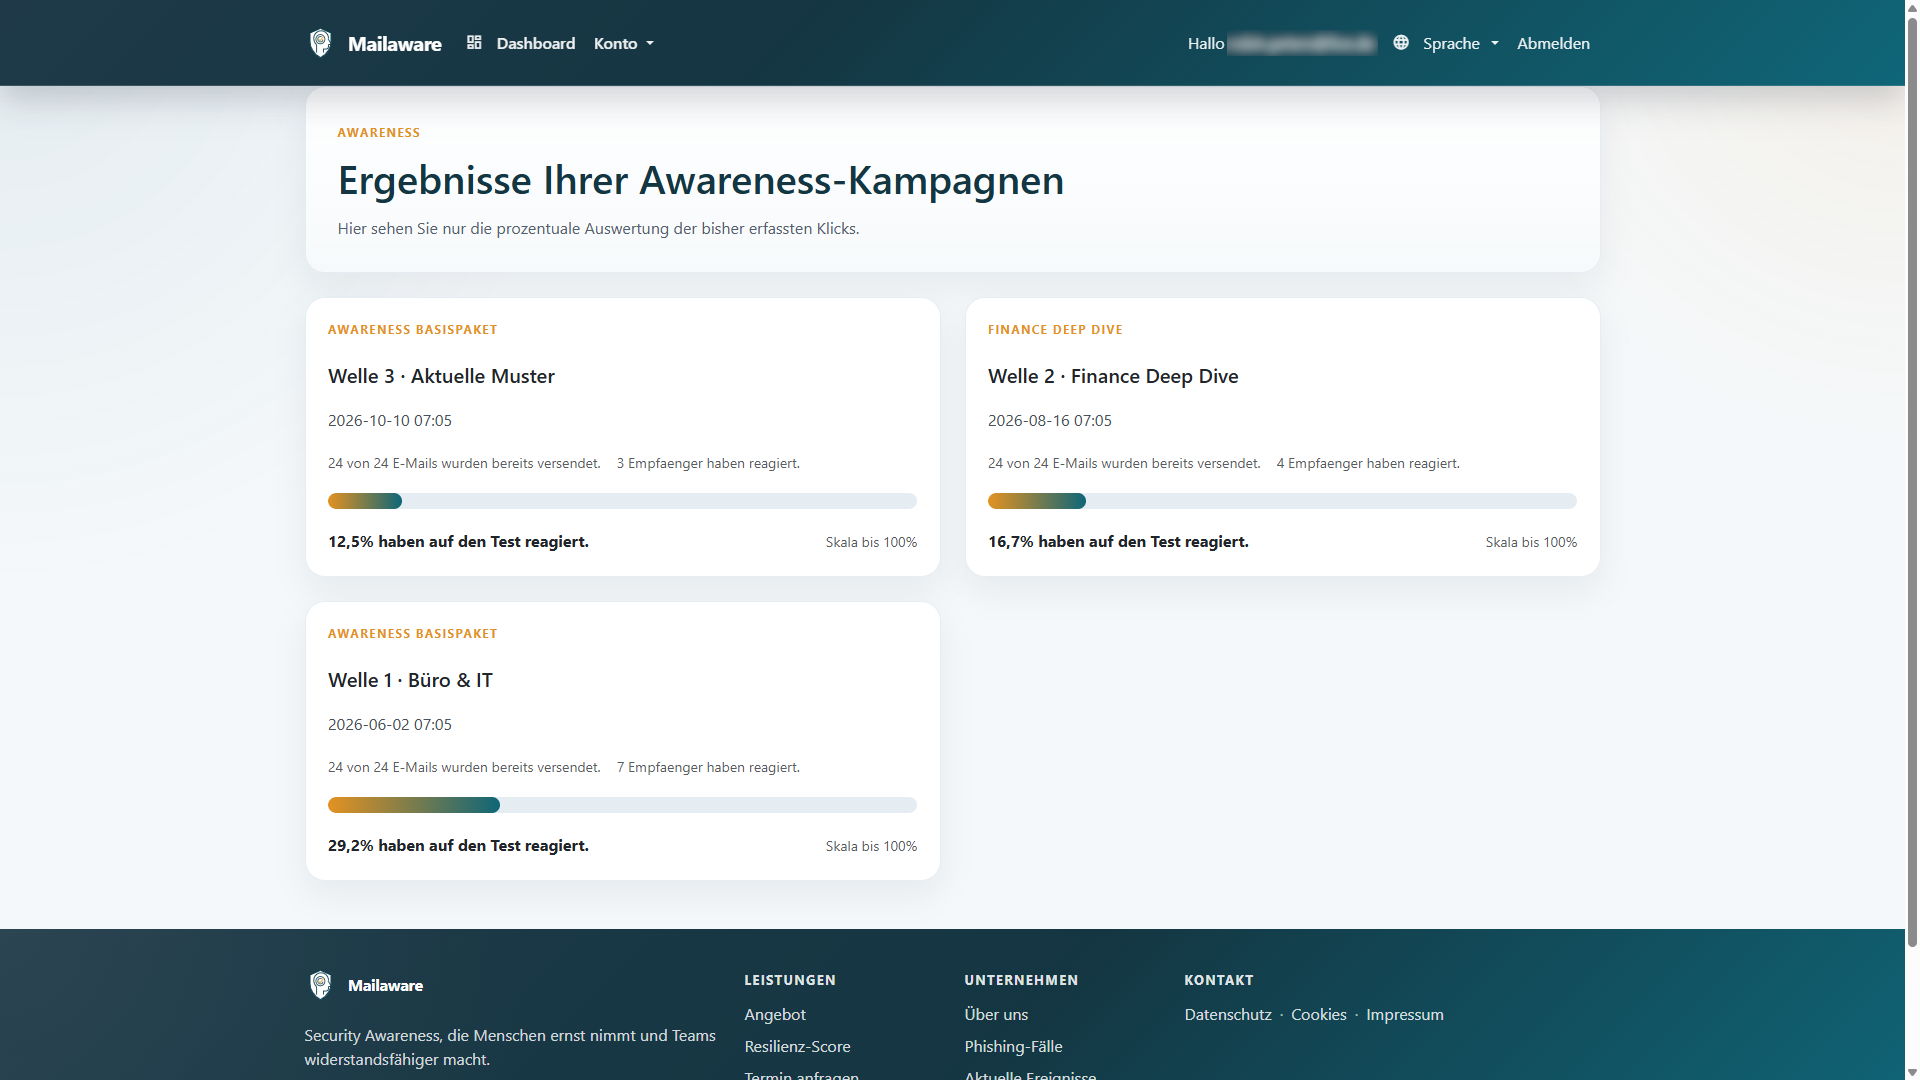1920x1080 pixels.
Task: Click the 'FINANCE DEEP DIVE' category label
Action: tap(1055, 329)
